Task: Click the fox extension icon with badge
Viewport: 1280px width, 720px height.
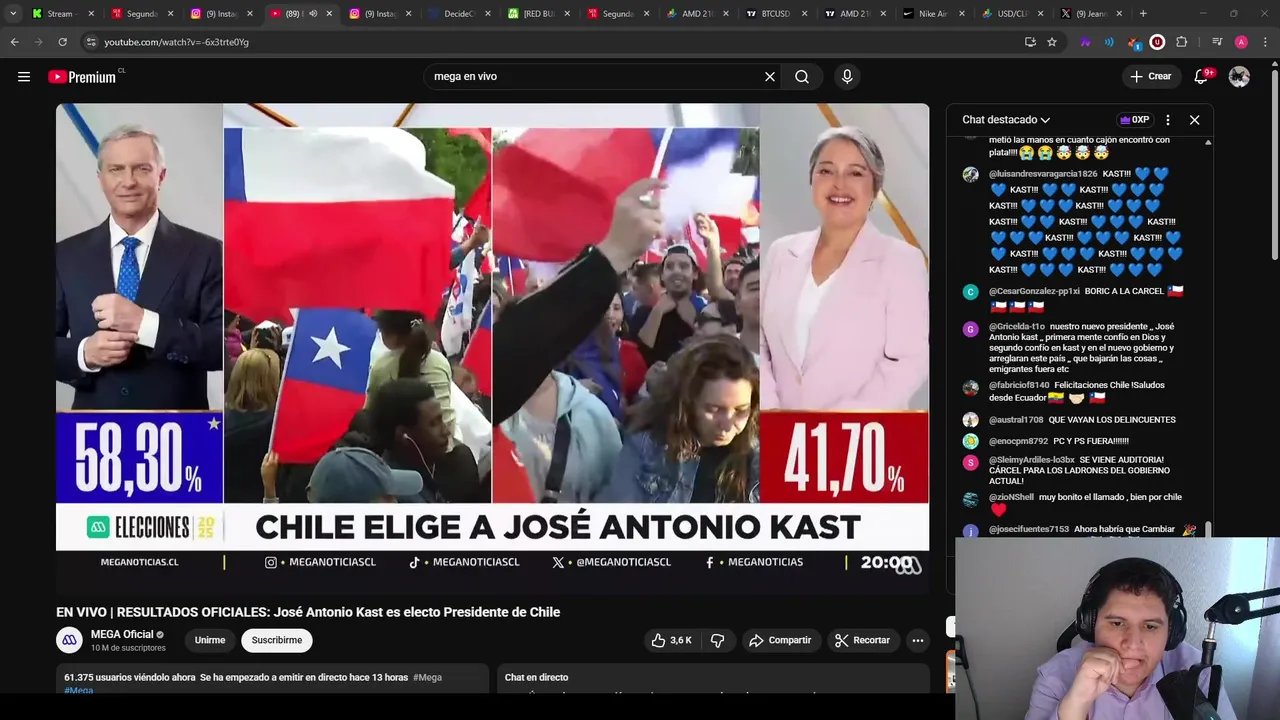Action: (x=1133, y=42)
